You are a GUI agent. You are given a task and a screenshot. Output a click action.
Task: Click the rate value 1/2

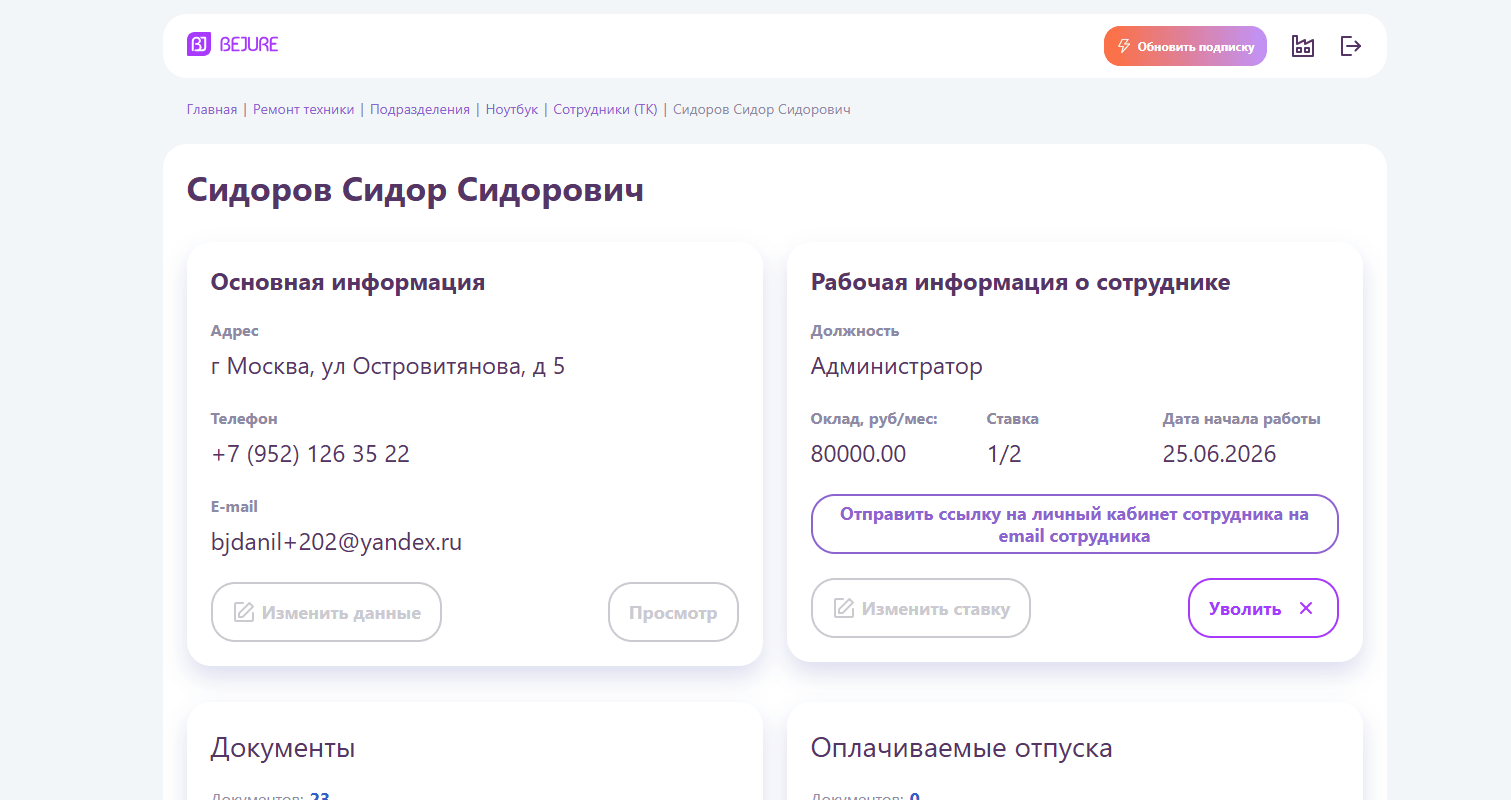pyautogui.click(x=1004, y=454)
